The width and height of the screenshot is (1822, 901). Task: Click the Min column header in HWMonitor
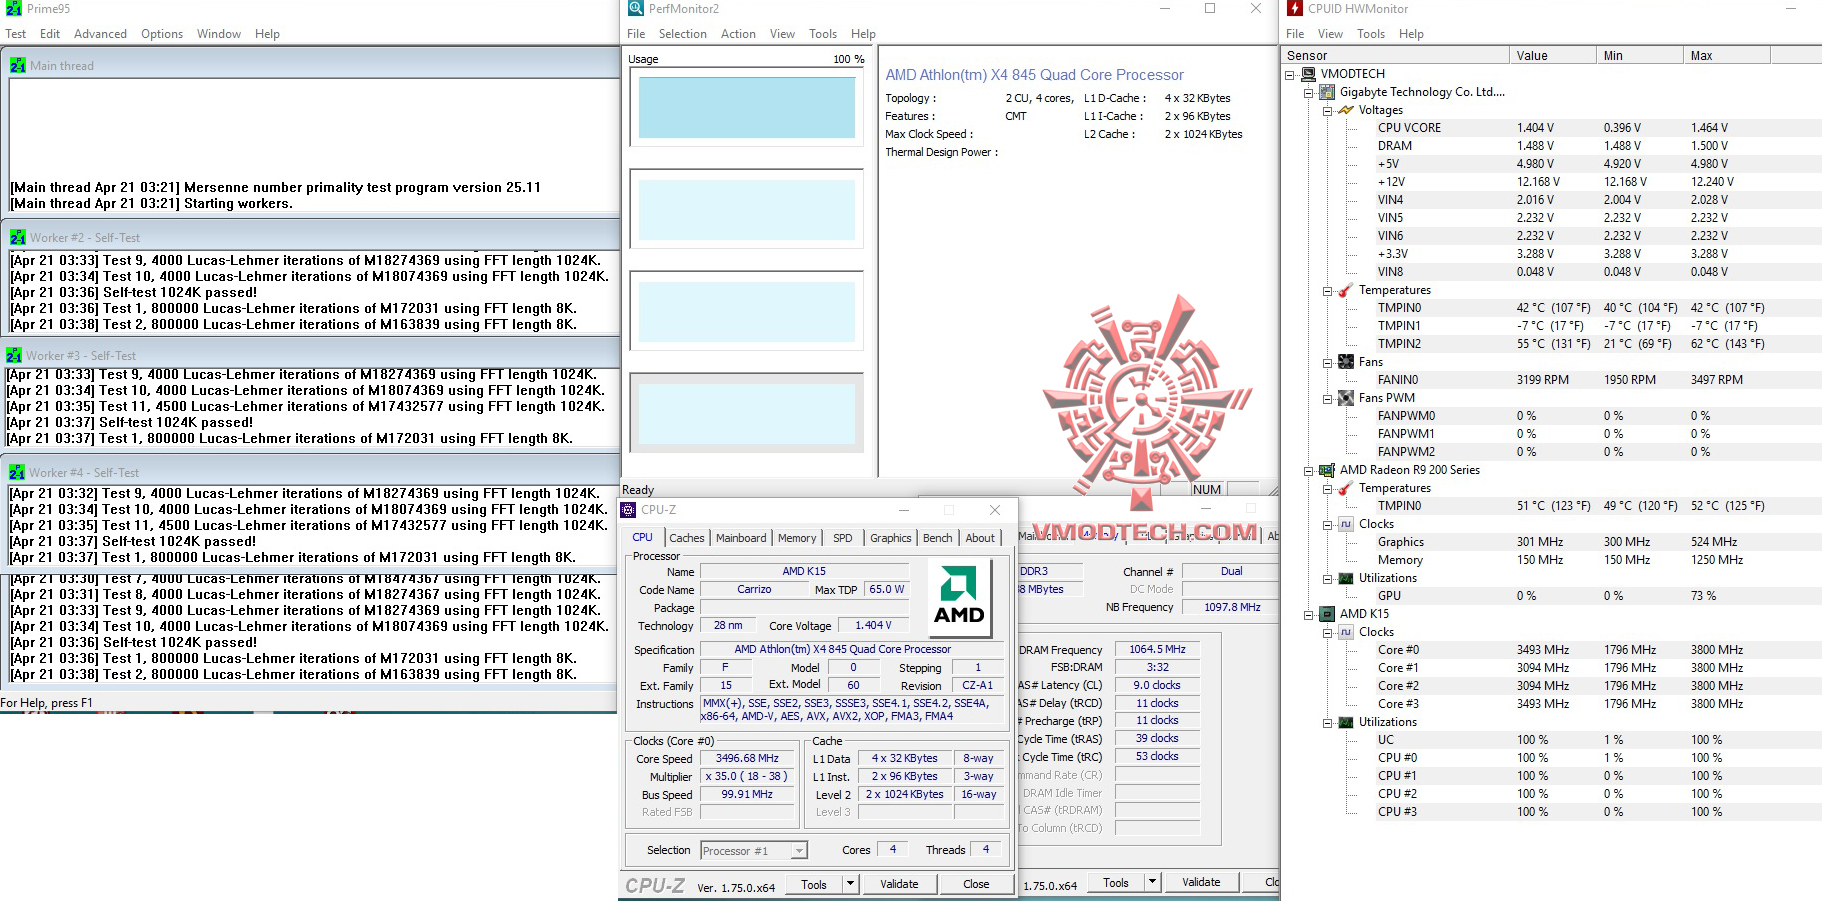click(x=1639, y=56)
